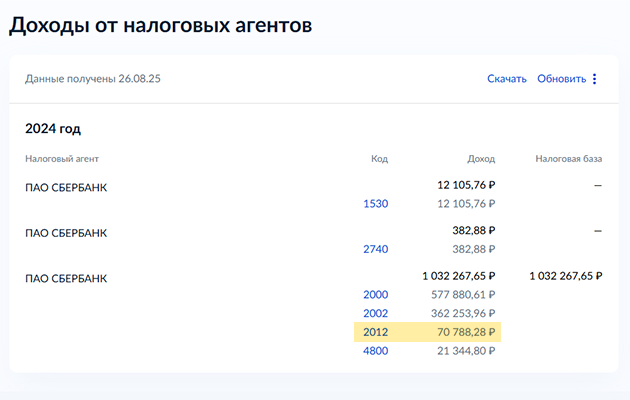Click the gray amount 12 105,76 ₽ for code 1530
The width and height of the screenshot is (630, 400).
click(x=466, y=204)
